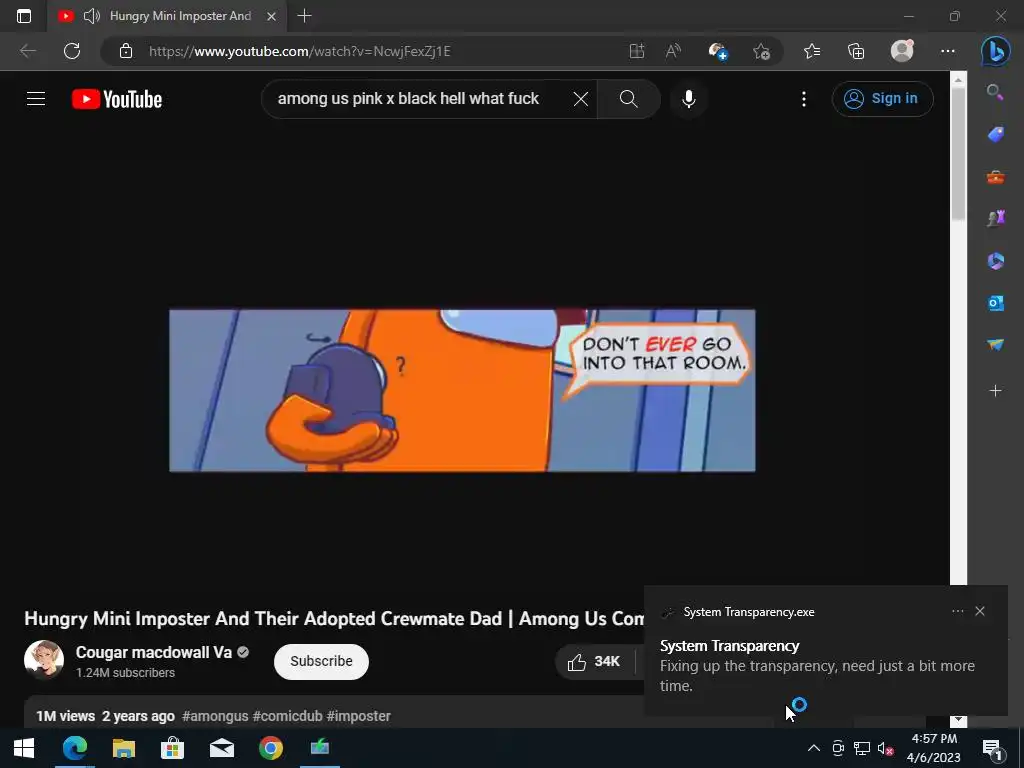Open Cougar macdowall Va channel avatar
The image size is (1024, 768).
pyautogui.click(x=44, y=660)
